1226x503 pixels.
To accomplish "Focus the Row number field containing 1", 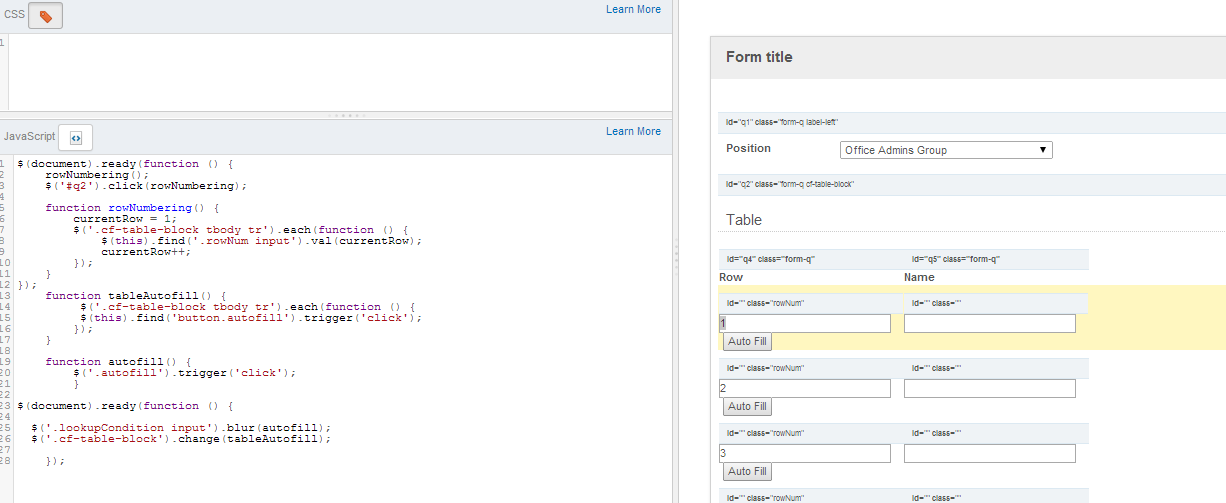I will coord(805,323).
